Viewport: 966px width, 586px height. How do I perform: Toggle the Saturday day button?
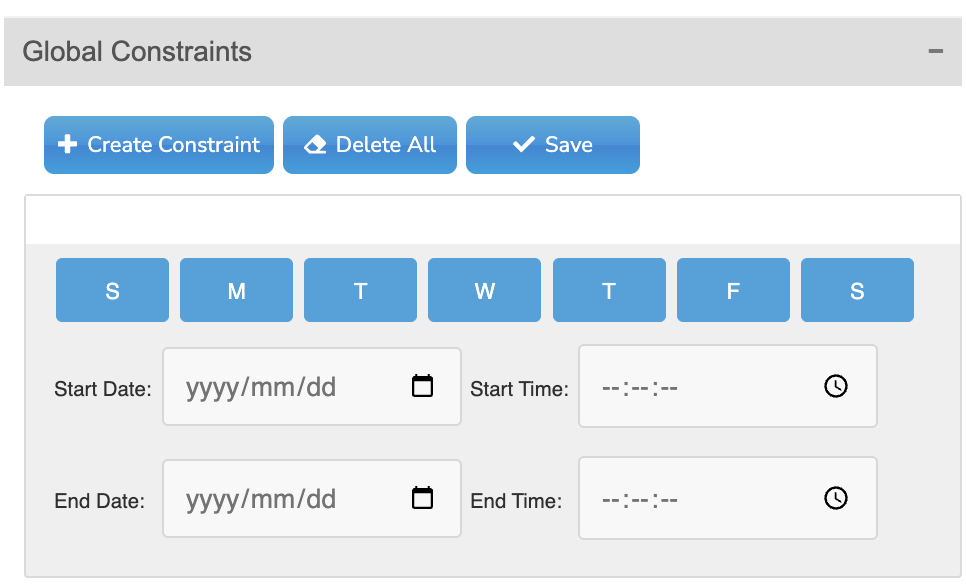pyautogui.click(x=857, y=290)
